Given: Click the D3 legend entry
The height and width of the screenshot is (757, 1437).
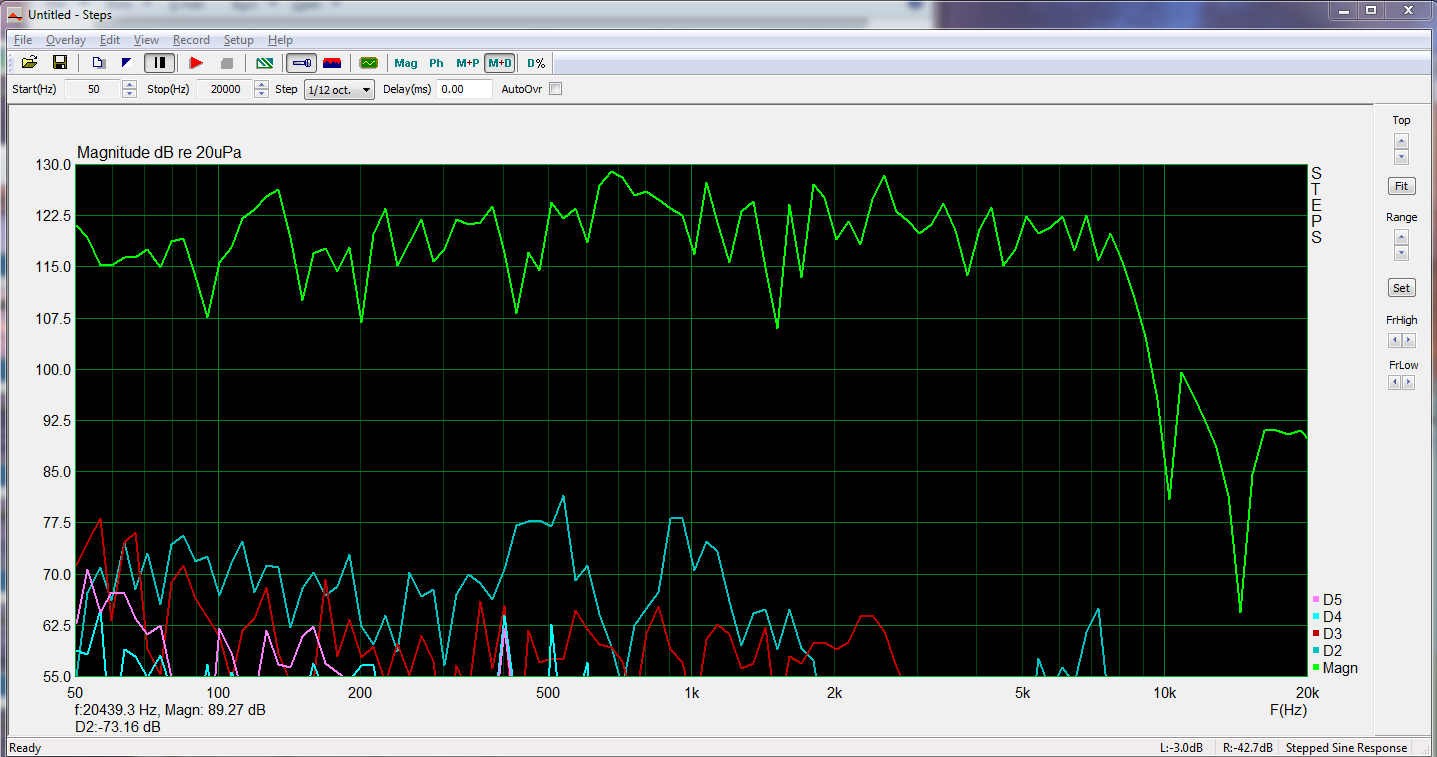Looking at the screenshot, I should [x=1327, y=634].
